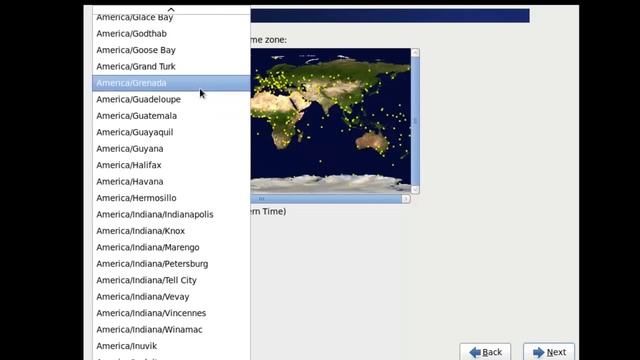
Task: Click the Back button
Action: pos(485,352)
